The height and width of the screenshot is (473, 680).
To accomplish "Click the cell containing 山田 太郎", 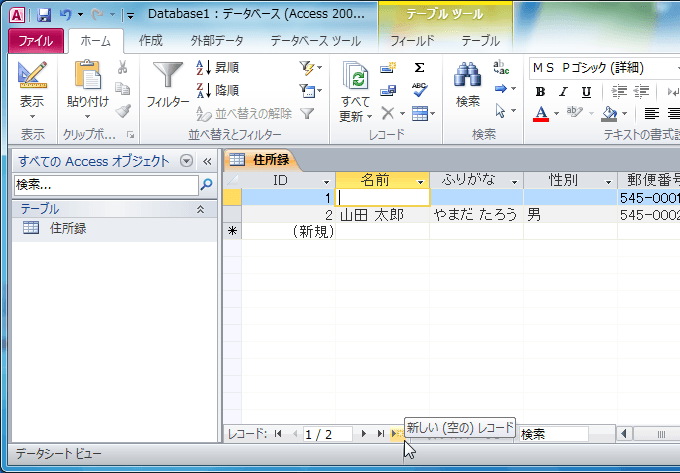I will pyautogui.click(x=382, y=215).
